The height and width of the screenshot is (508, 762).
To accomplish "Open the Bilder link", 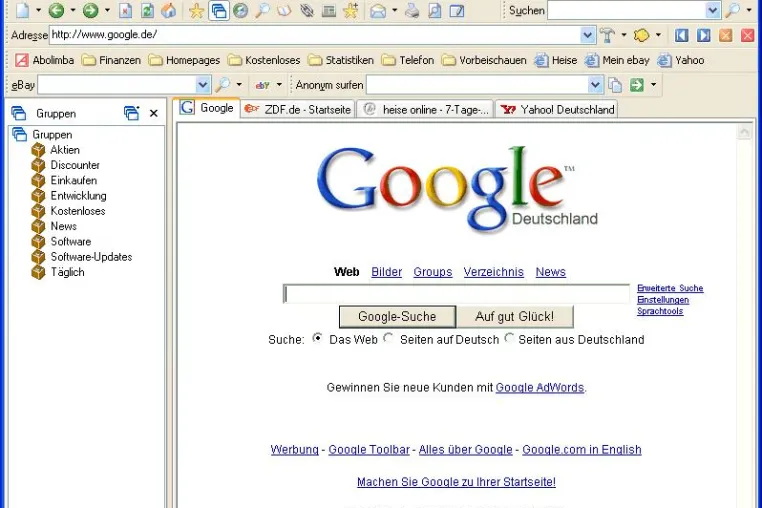I will (x=387, y=272).
